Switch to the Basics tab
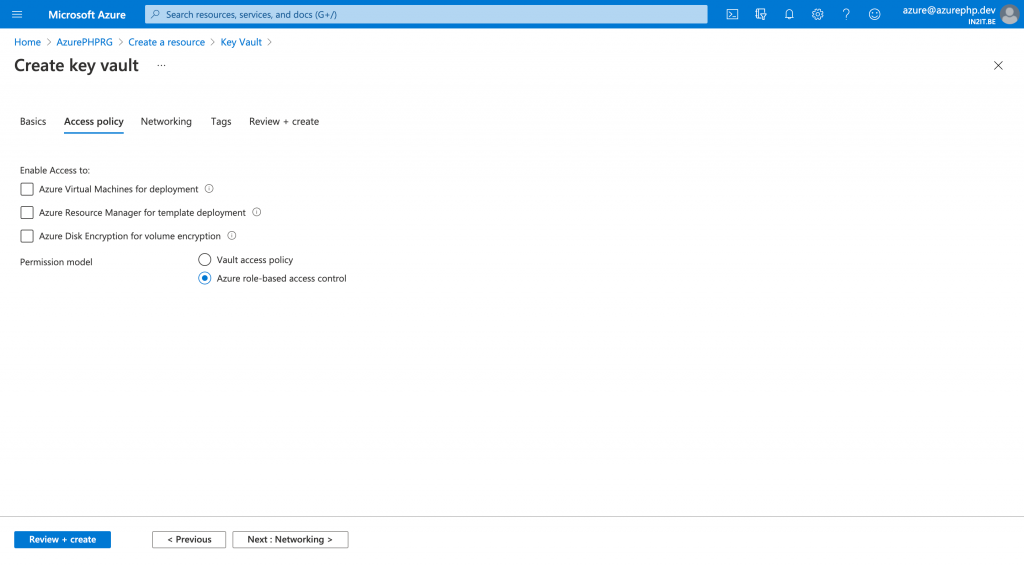Viewport: 1024px width, 566px height. point(33,121)
